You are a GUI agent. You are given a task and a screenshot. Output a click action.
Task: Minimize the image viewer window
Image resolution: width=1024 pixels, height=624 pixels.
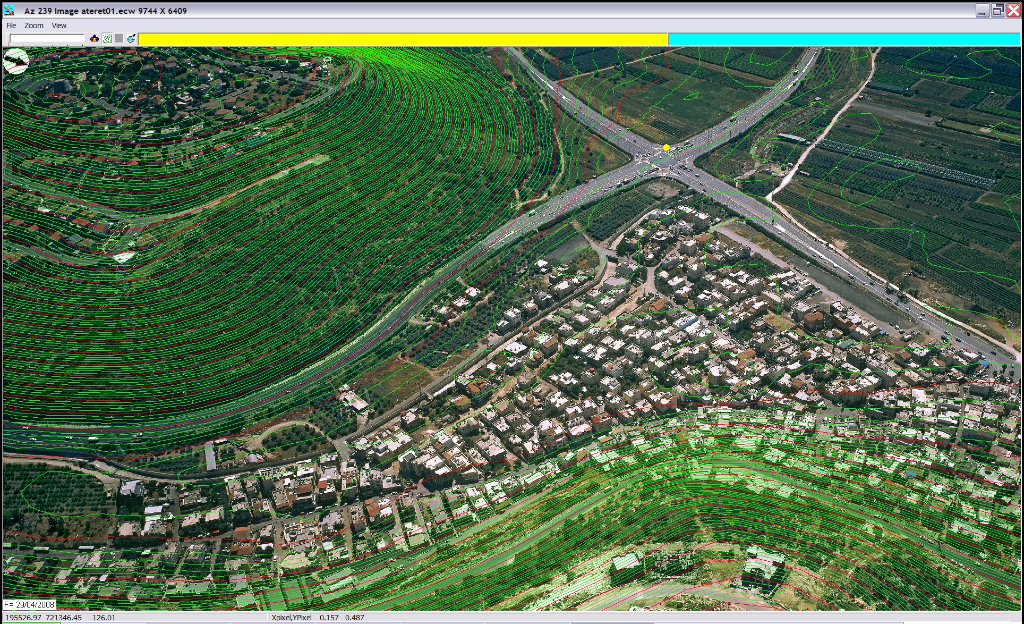(983, 9)
